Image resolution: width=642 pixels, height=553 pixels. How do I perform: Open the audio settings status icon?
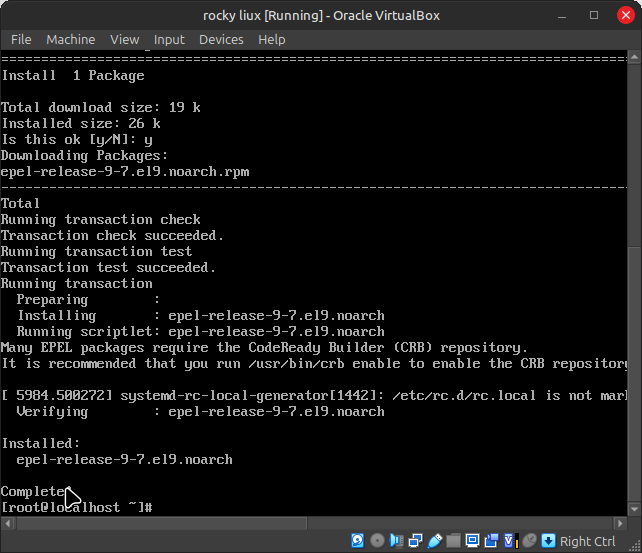pos(396,541)
